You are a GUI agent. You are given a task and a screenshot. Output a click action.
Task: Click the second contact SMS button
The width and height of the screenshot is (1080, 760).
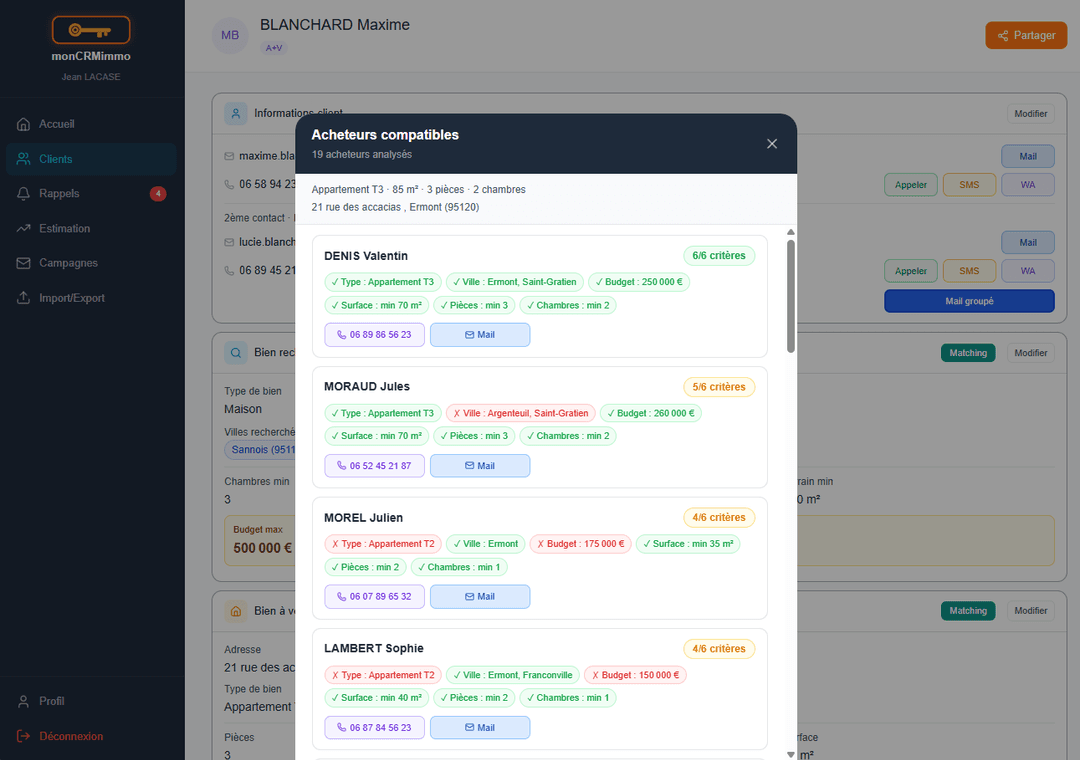(969, 271)
